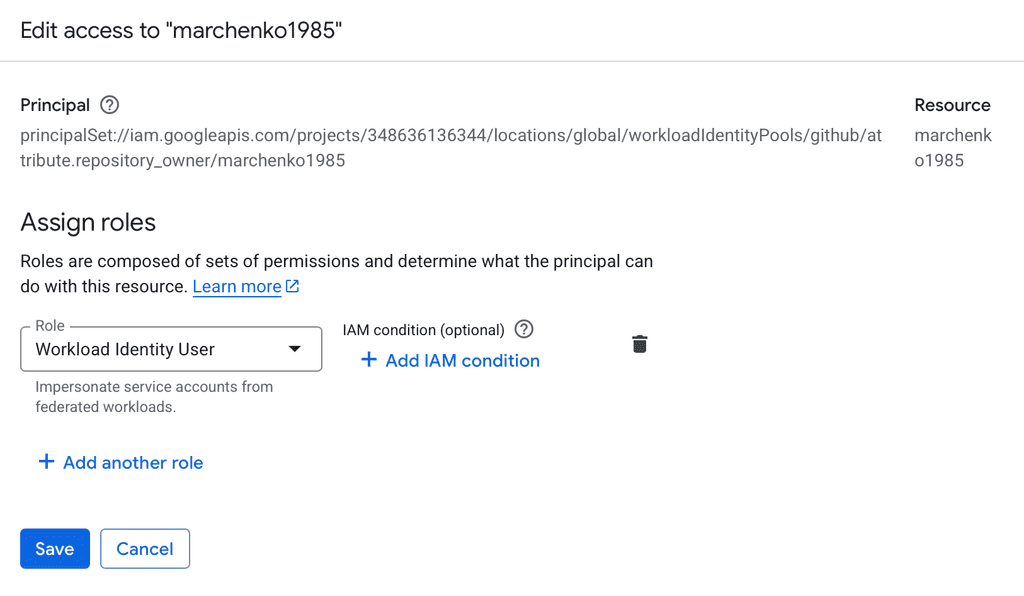
Task: Click the plus icon next to Add IAM condition
Action: 369,360
